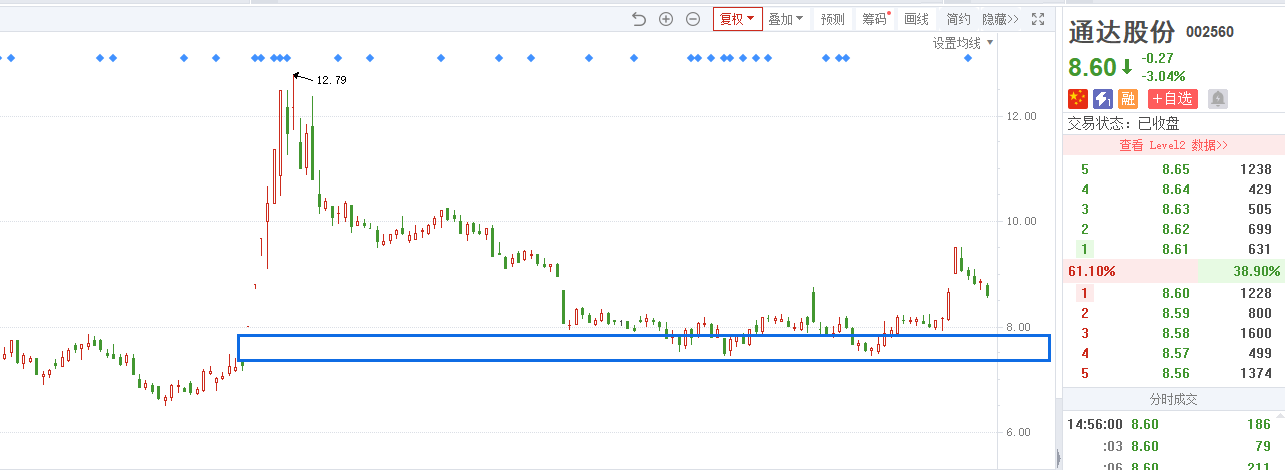Click the undo arrow in chart toolbar

pyautogui.click(x=639, y=19)
